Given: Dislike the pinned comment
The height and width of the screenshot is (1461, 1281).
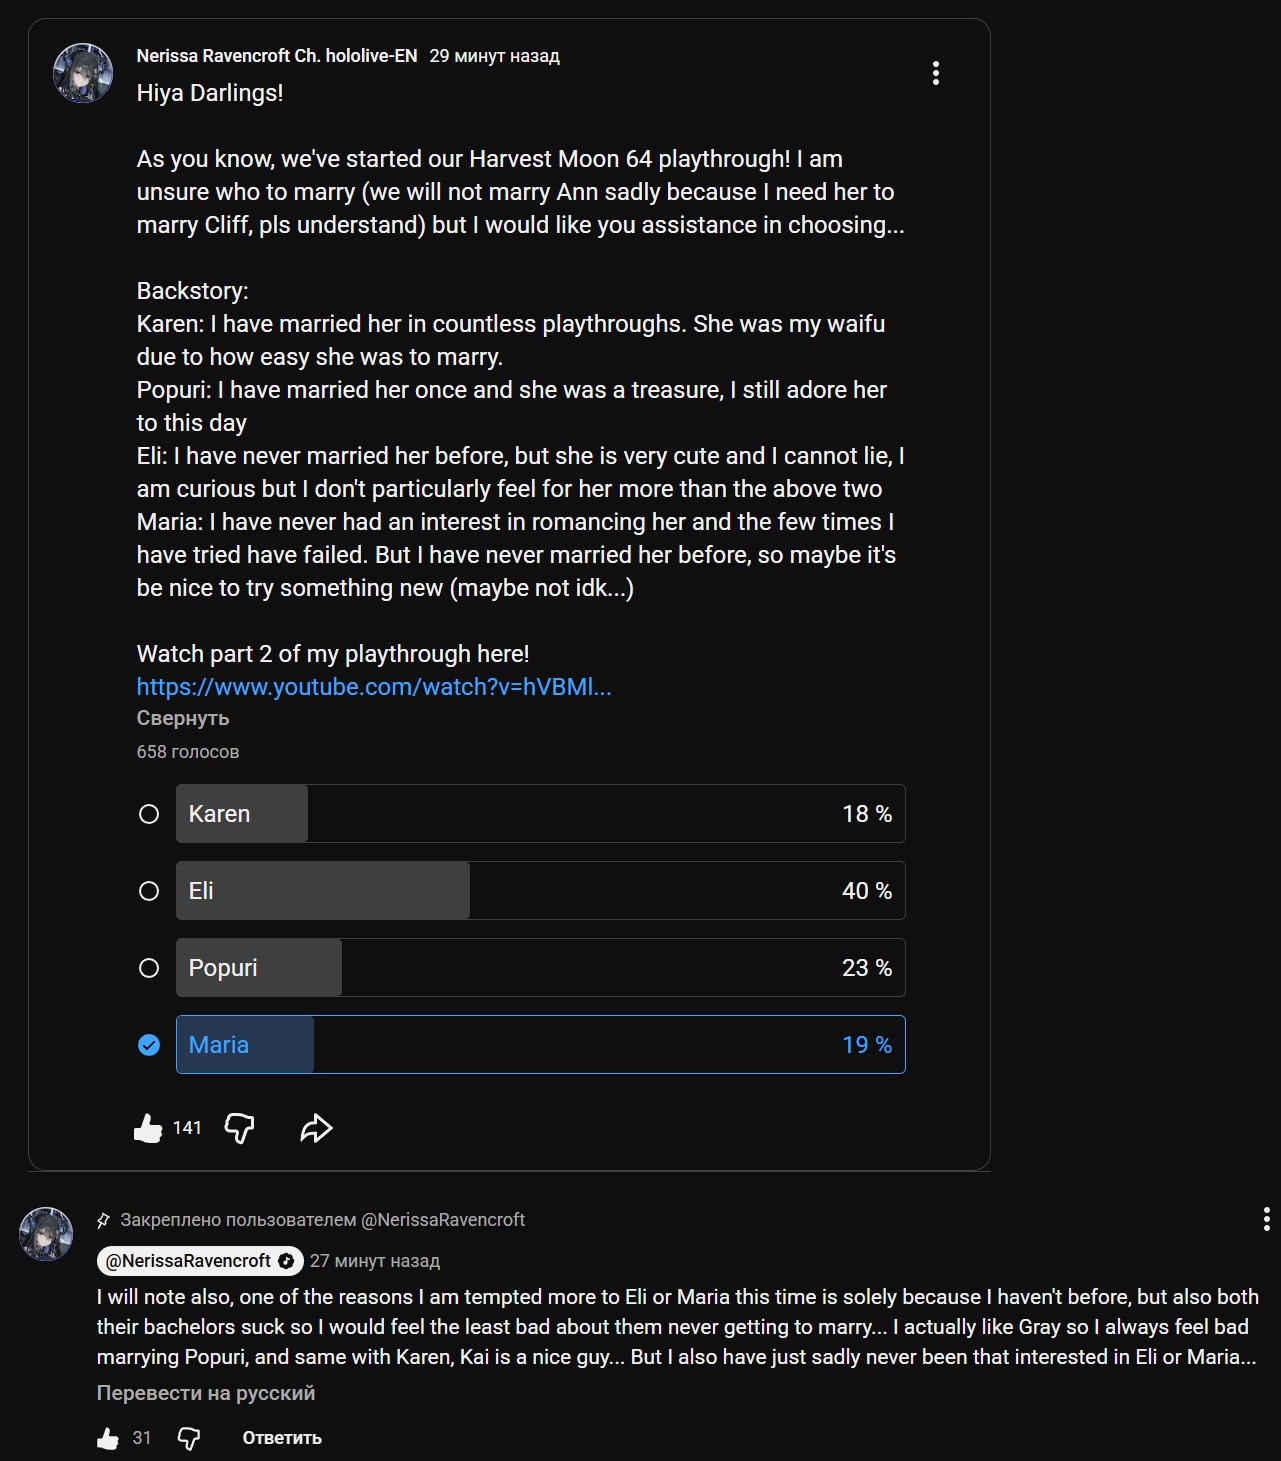Looking at the screenshot, I should point(188,1438).
